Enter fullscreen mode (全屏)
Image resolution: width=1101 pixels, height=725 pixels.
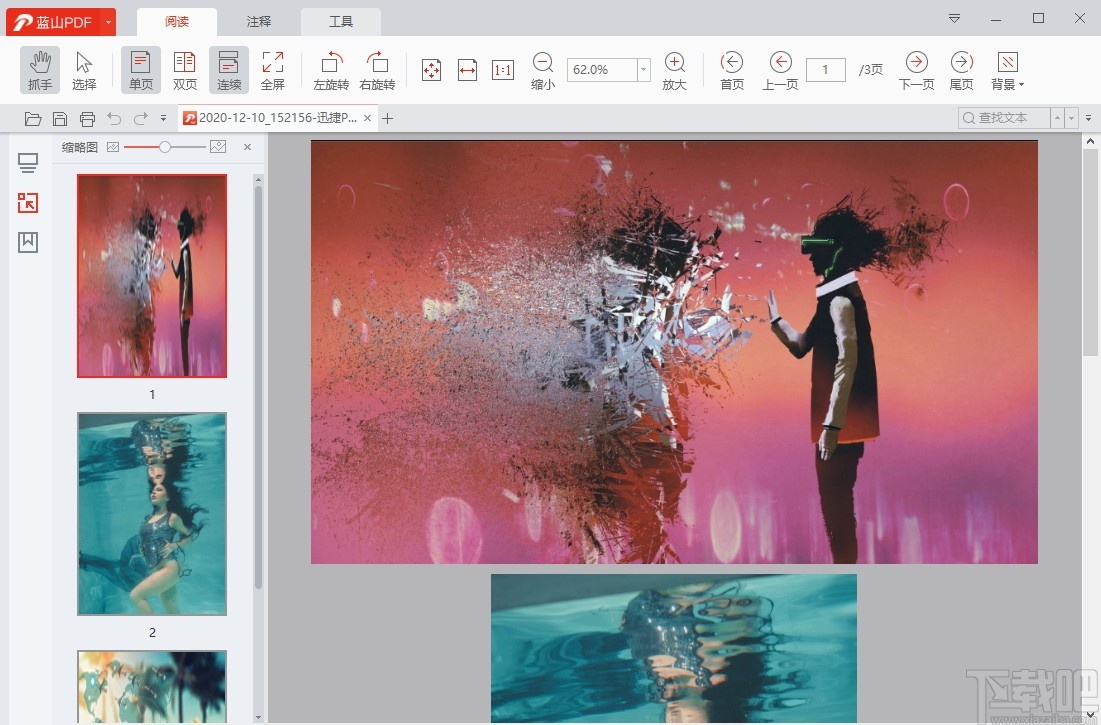[273, 69]
